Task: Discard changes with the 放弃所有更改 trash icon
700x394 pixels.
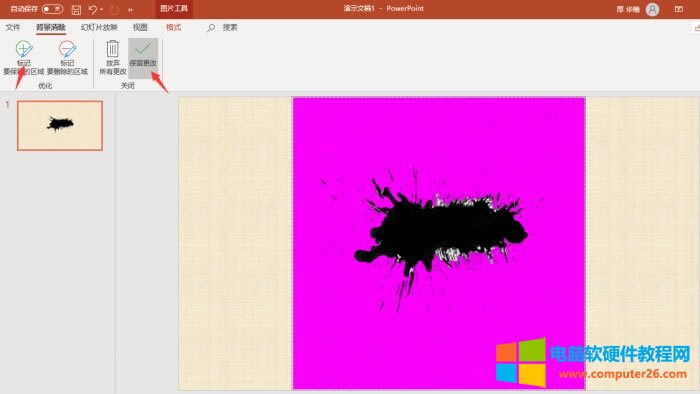Action: click(x=112, y=58)
